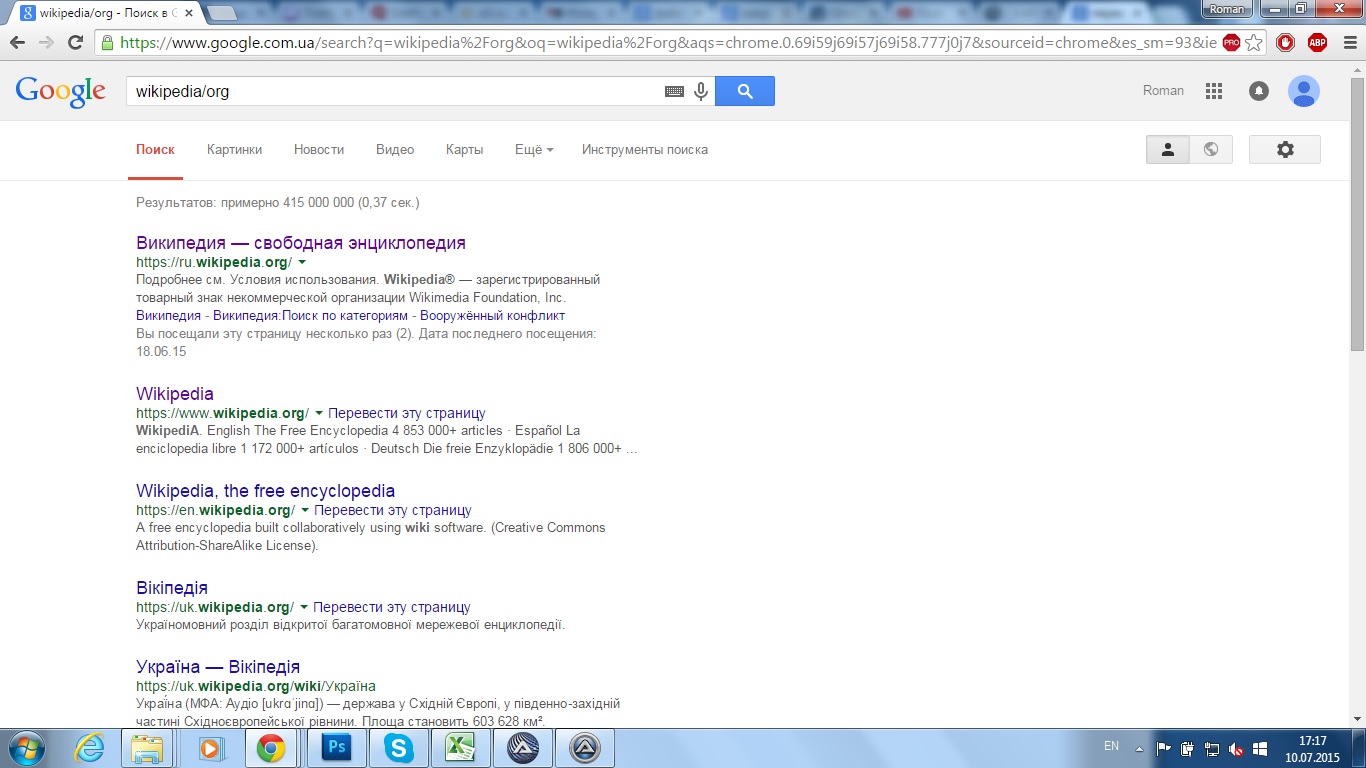The width and height of the screenshot is (1366, 768).
Task: Open the Wikipedia, the free encyclopedia result
Action: [265, 491]
